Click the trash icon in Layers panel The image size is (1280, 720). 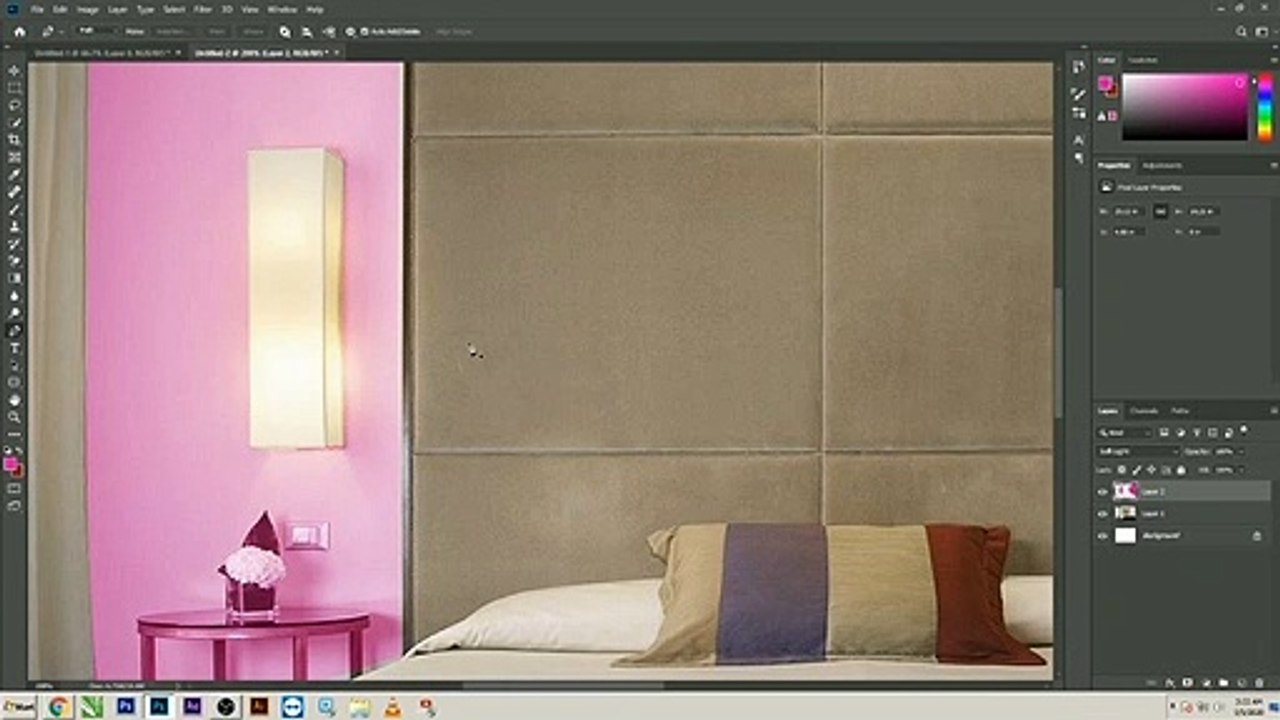(x=1260, y=683)
